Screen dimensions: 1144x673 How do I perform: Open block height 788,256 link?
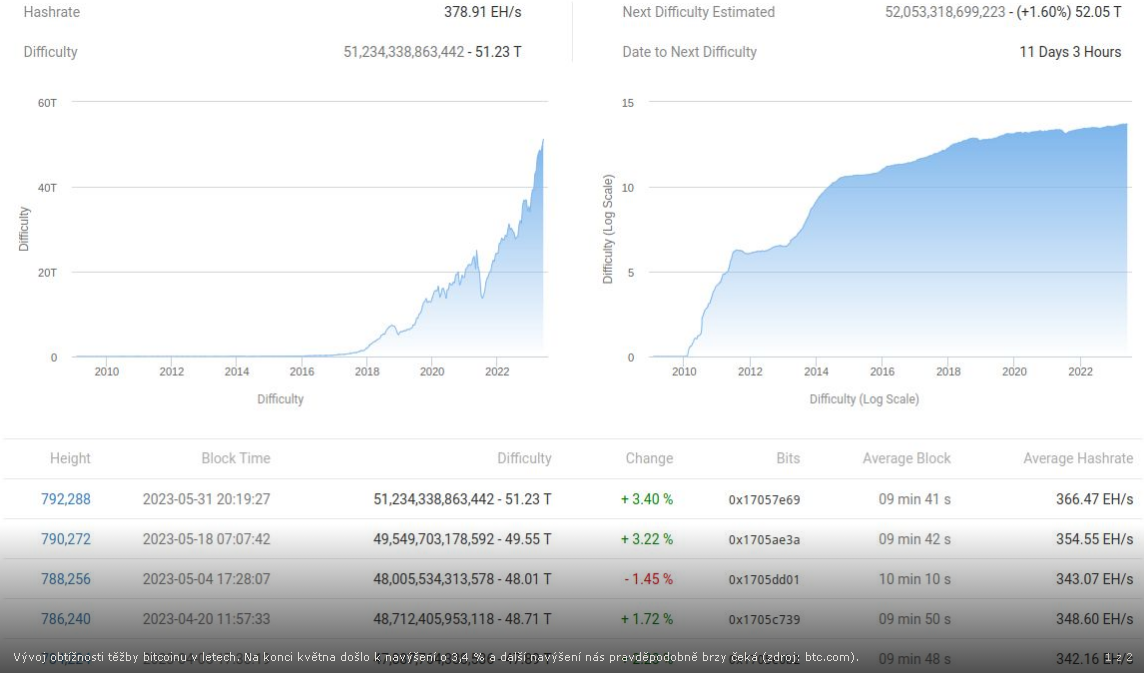pyautogui.click(x=66, y=579)
